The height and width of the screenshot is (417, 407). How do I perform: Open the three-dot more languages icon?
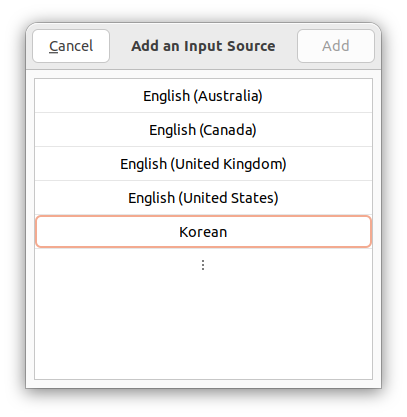pyautogui.click(x=203, y=265)
